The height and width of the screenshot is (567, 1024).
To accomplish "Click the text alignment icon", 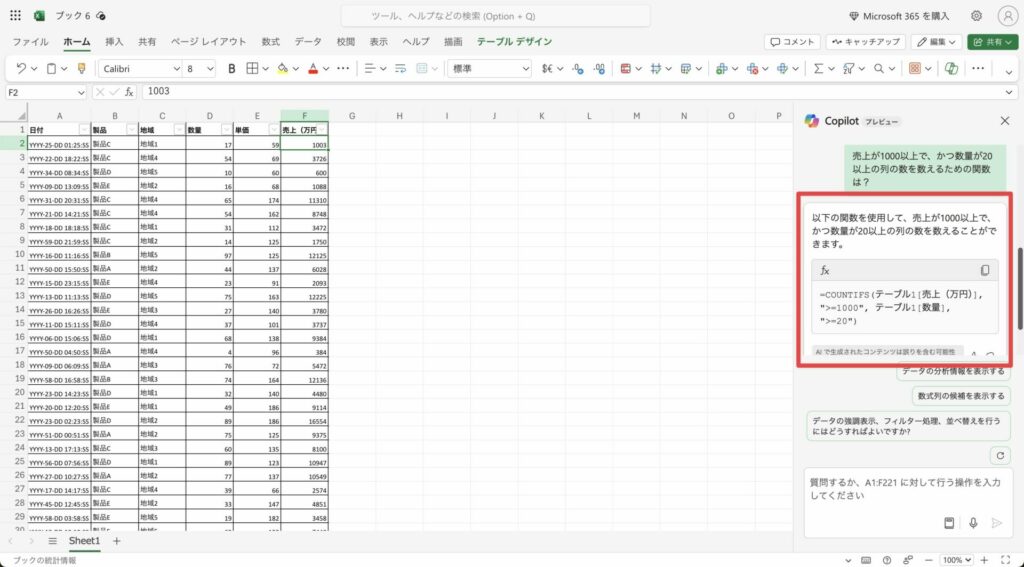I will 370,69.
